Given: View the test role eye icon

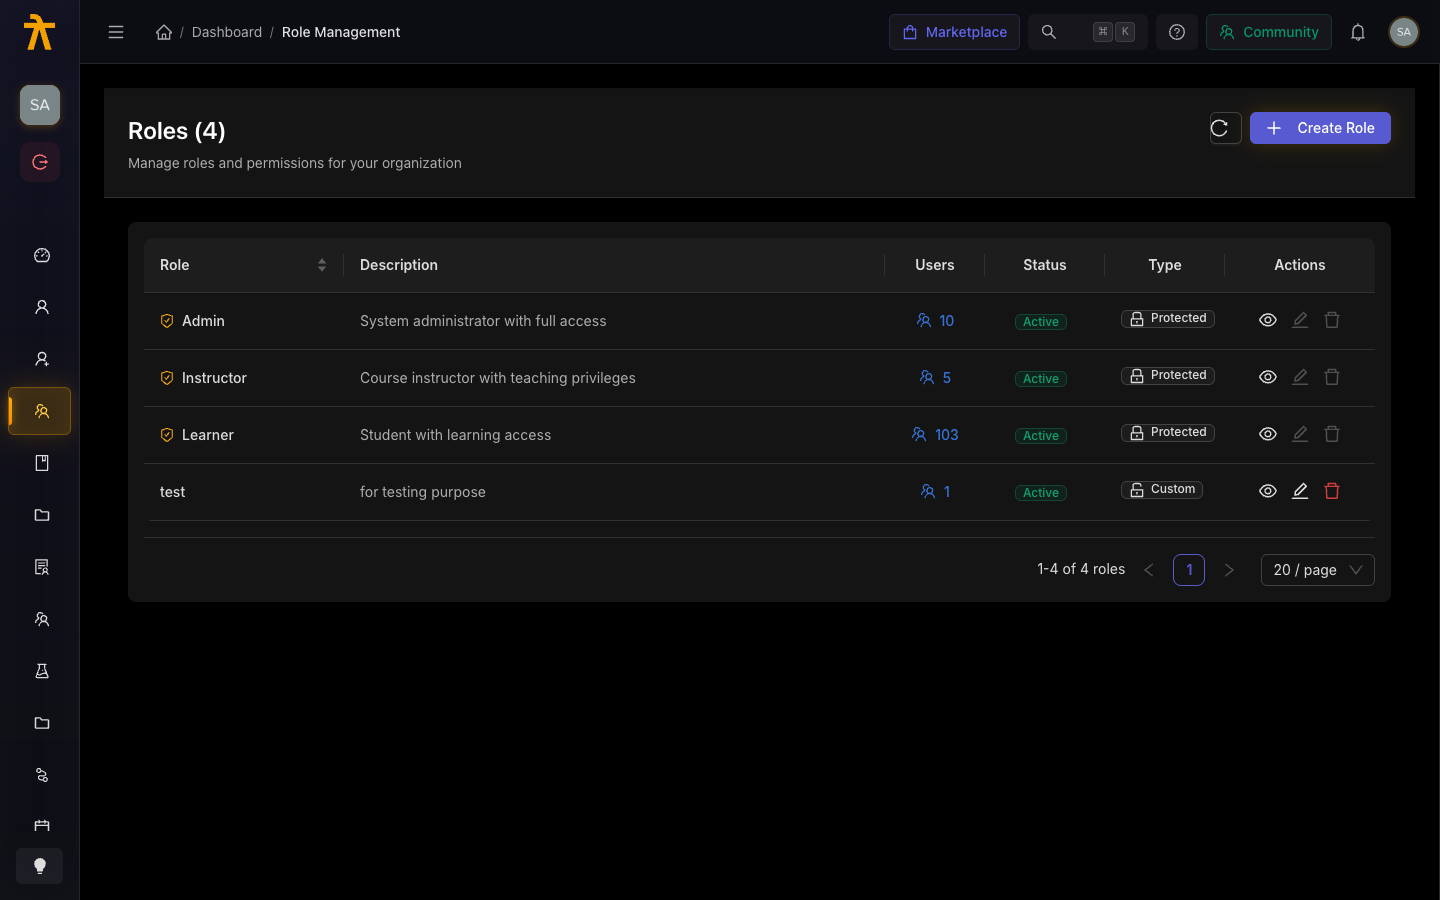Looking at the screenshot, I should (x=1268, y=491).
